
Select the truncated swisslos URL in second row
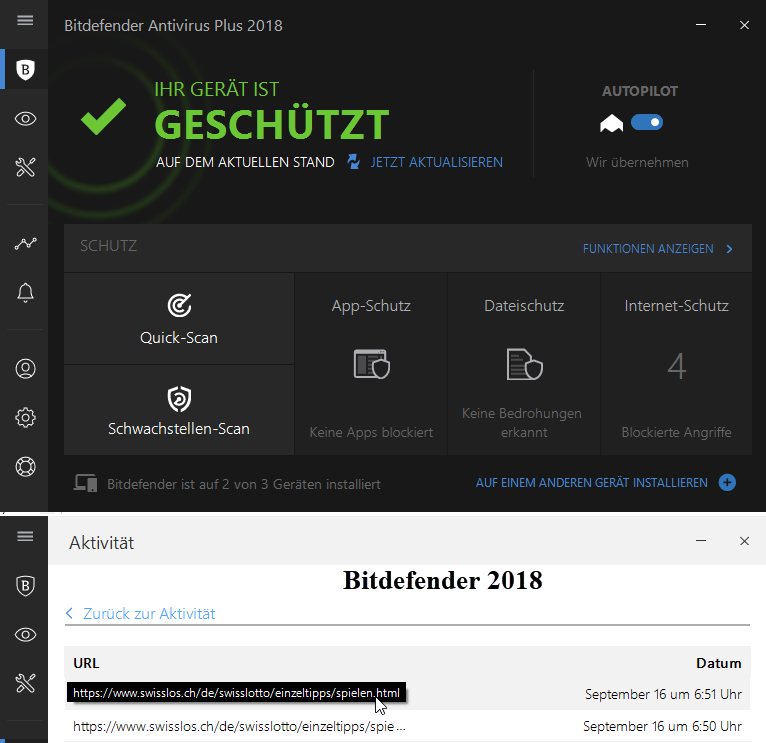tap(239, 726)
